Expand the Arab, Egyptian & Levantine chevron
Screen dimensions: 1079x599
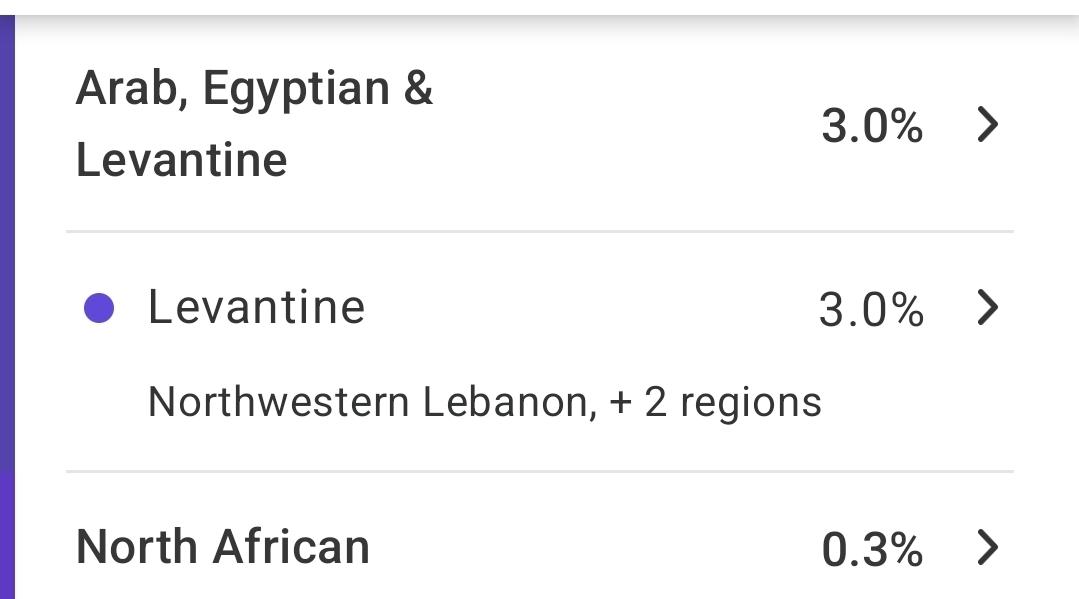click(987, 125)
